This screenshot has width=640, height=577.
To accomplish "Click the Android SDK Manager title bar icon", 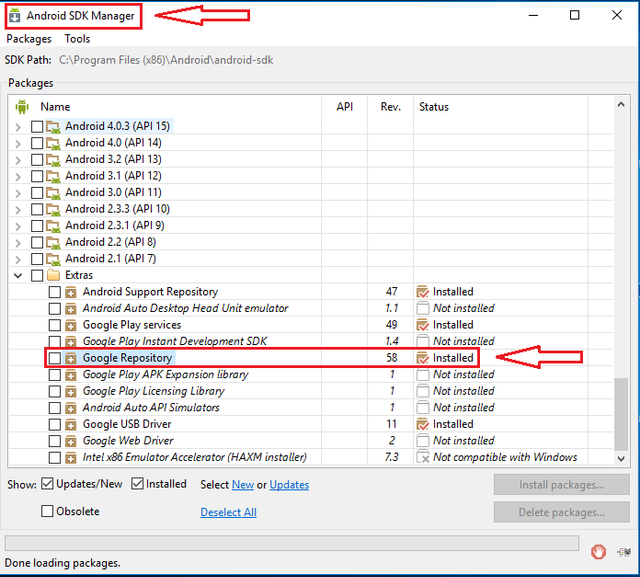I will click(15, 15).
